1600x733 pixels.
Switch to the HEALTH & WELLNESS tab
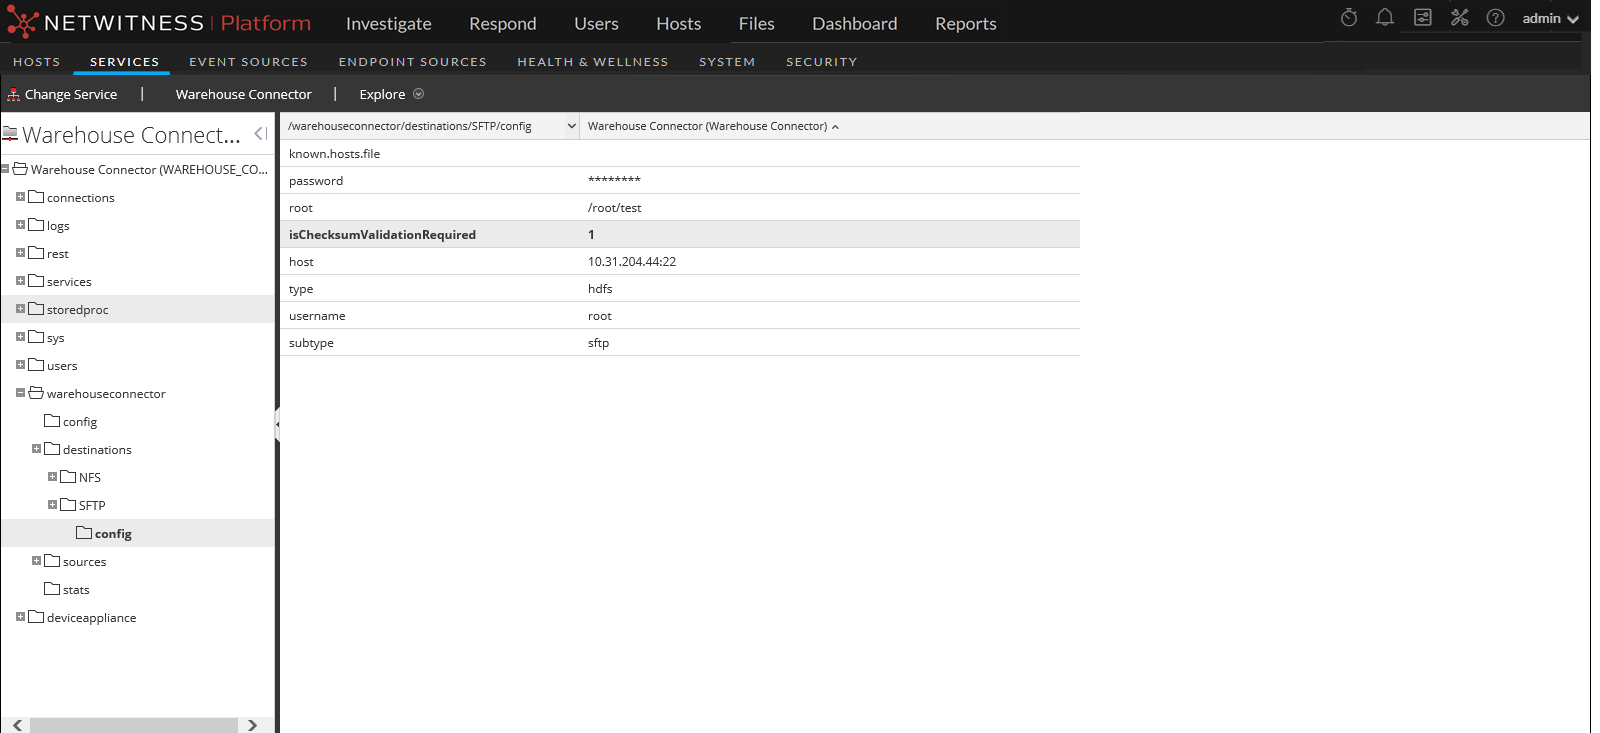pyautogui.click(x=593, y=62)
